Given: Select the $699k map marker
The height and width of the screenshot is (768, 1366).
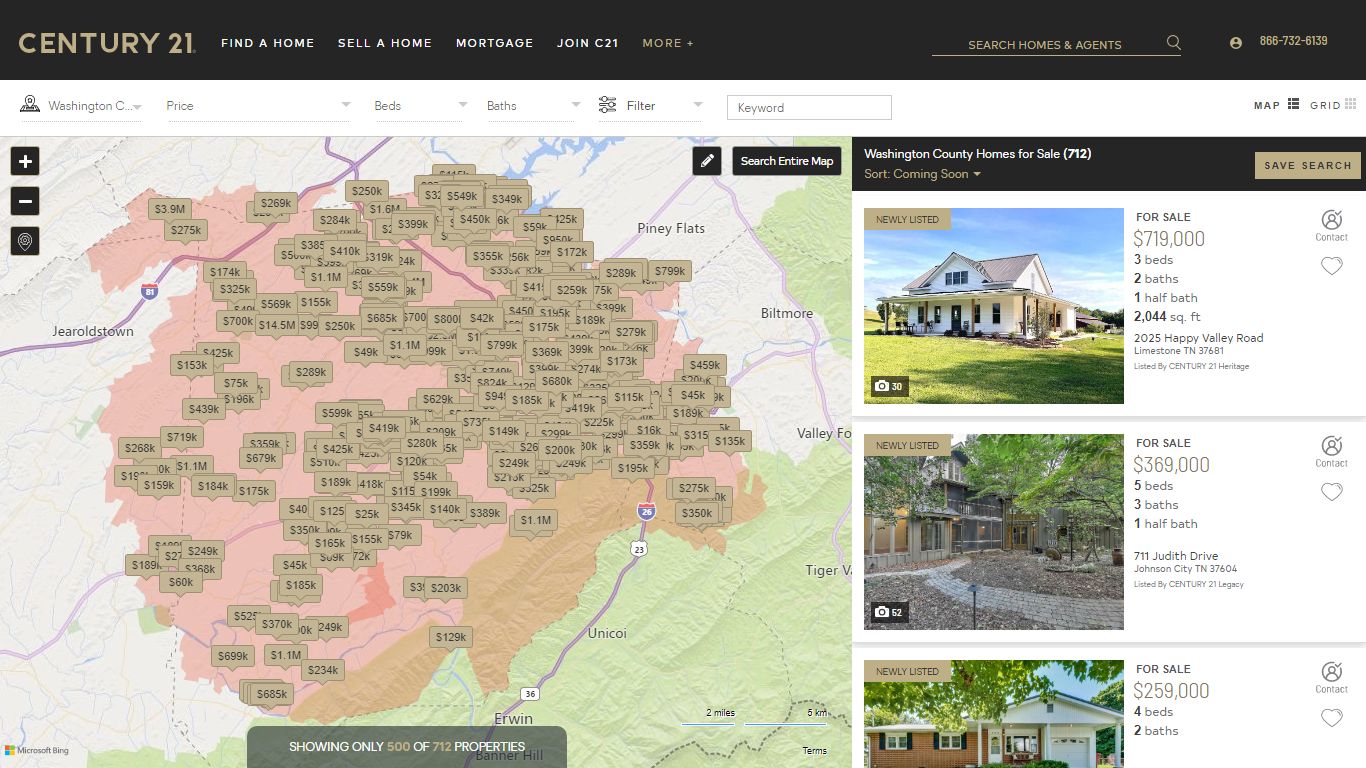Looking at the screenshot, I should coord(232,657).
